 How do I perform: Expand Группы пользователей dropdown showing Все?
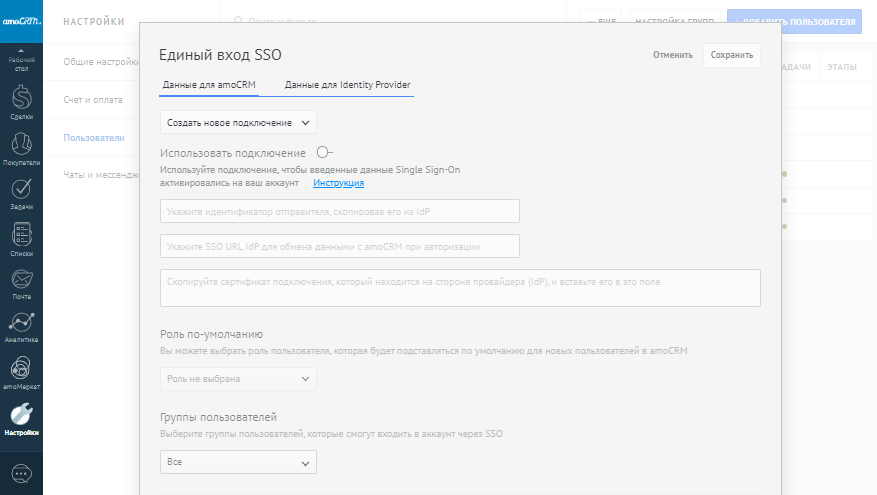click(x=238, y=462)
